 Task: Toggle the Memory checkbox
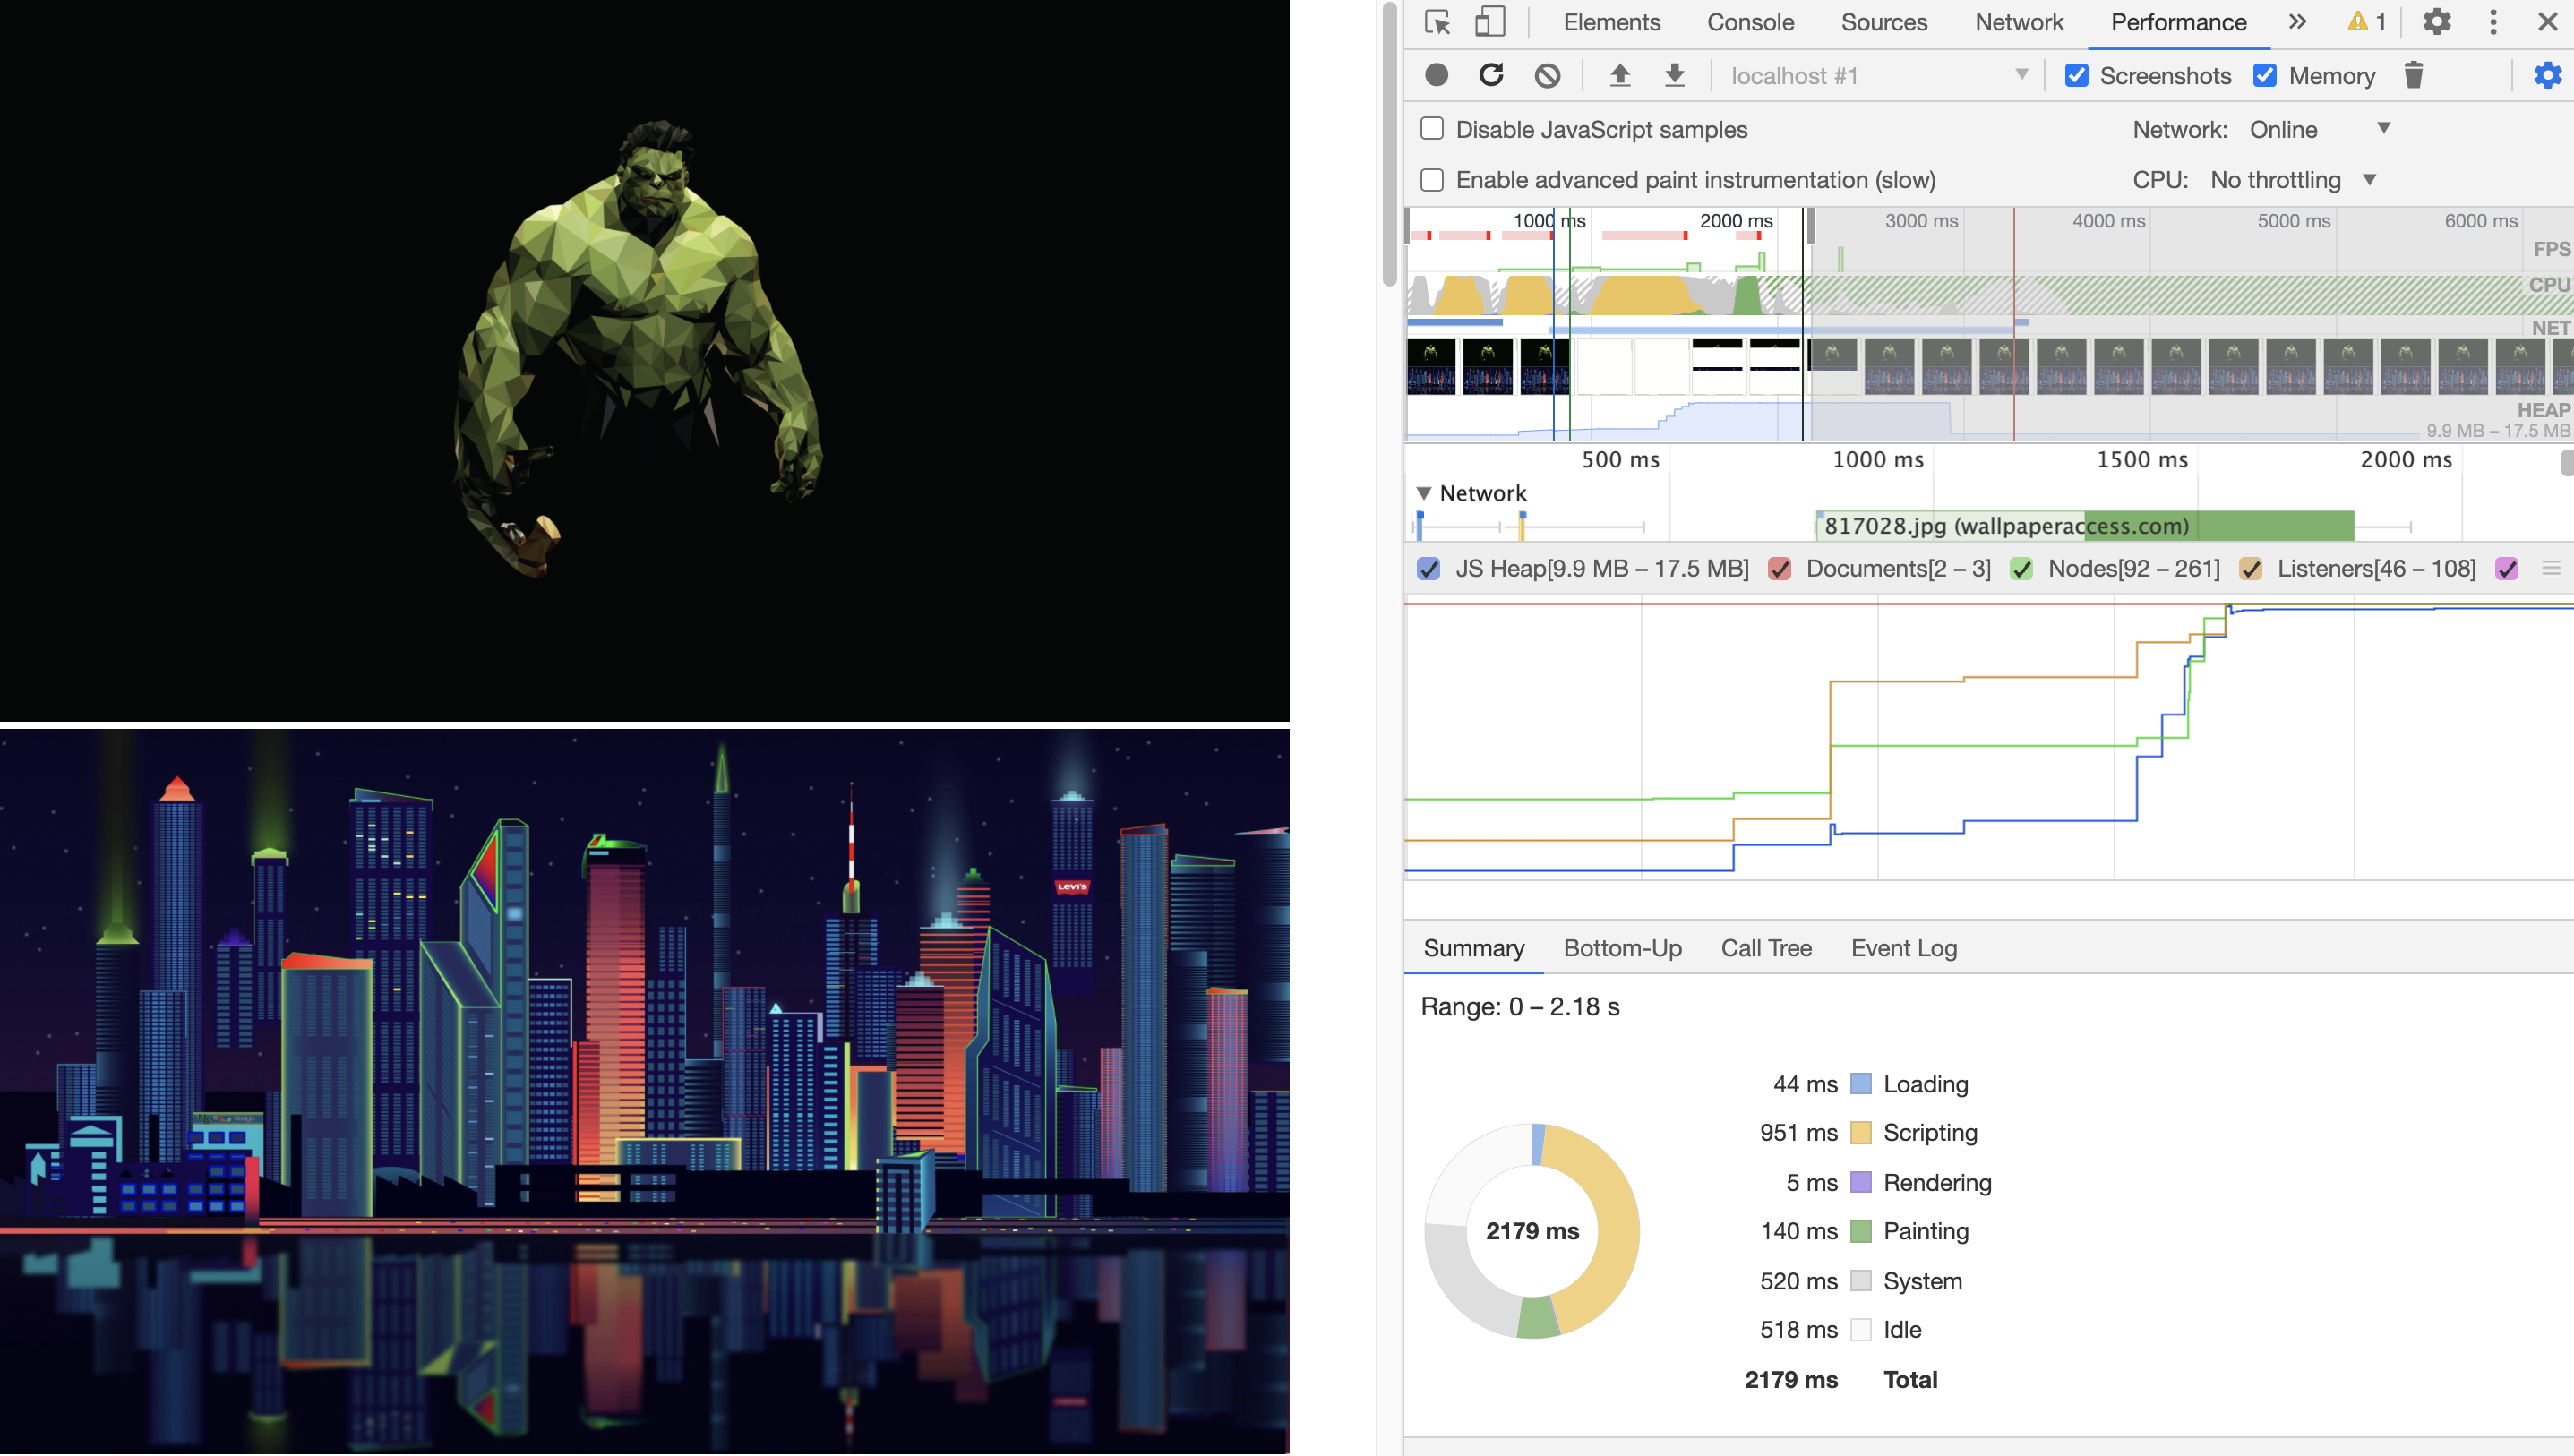(2265, 76)
